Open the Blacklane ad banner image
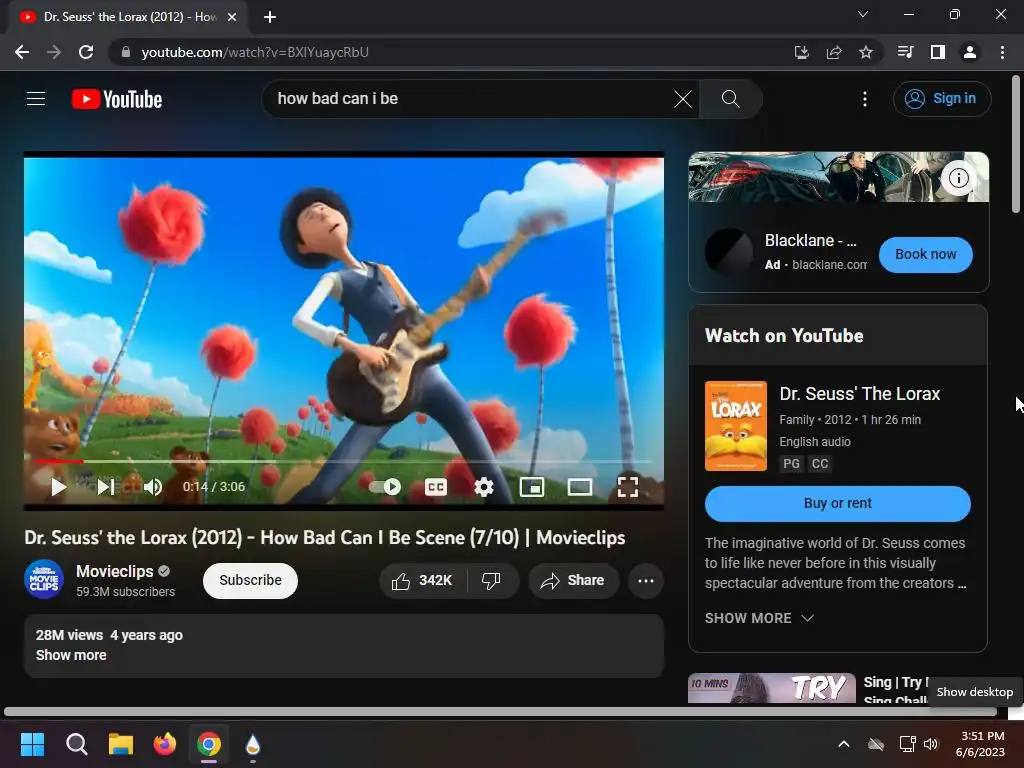 839,177
